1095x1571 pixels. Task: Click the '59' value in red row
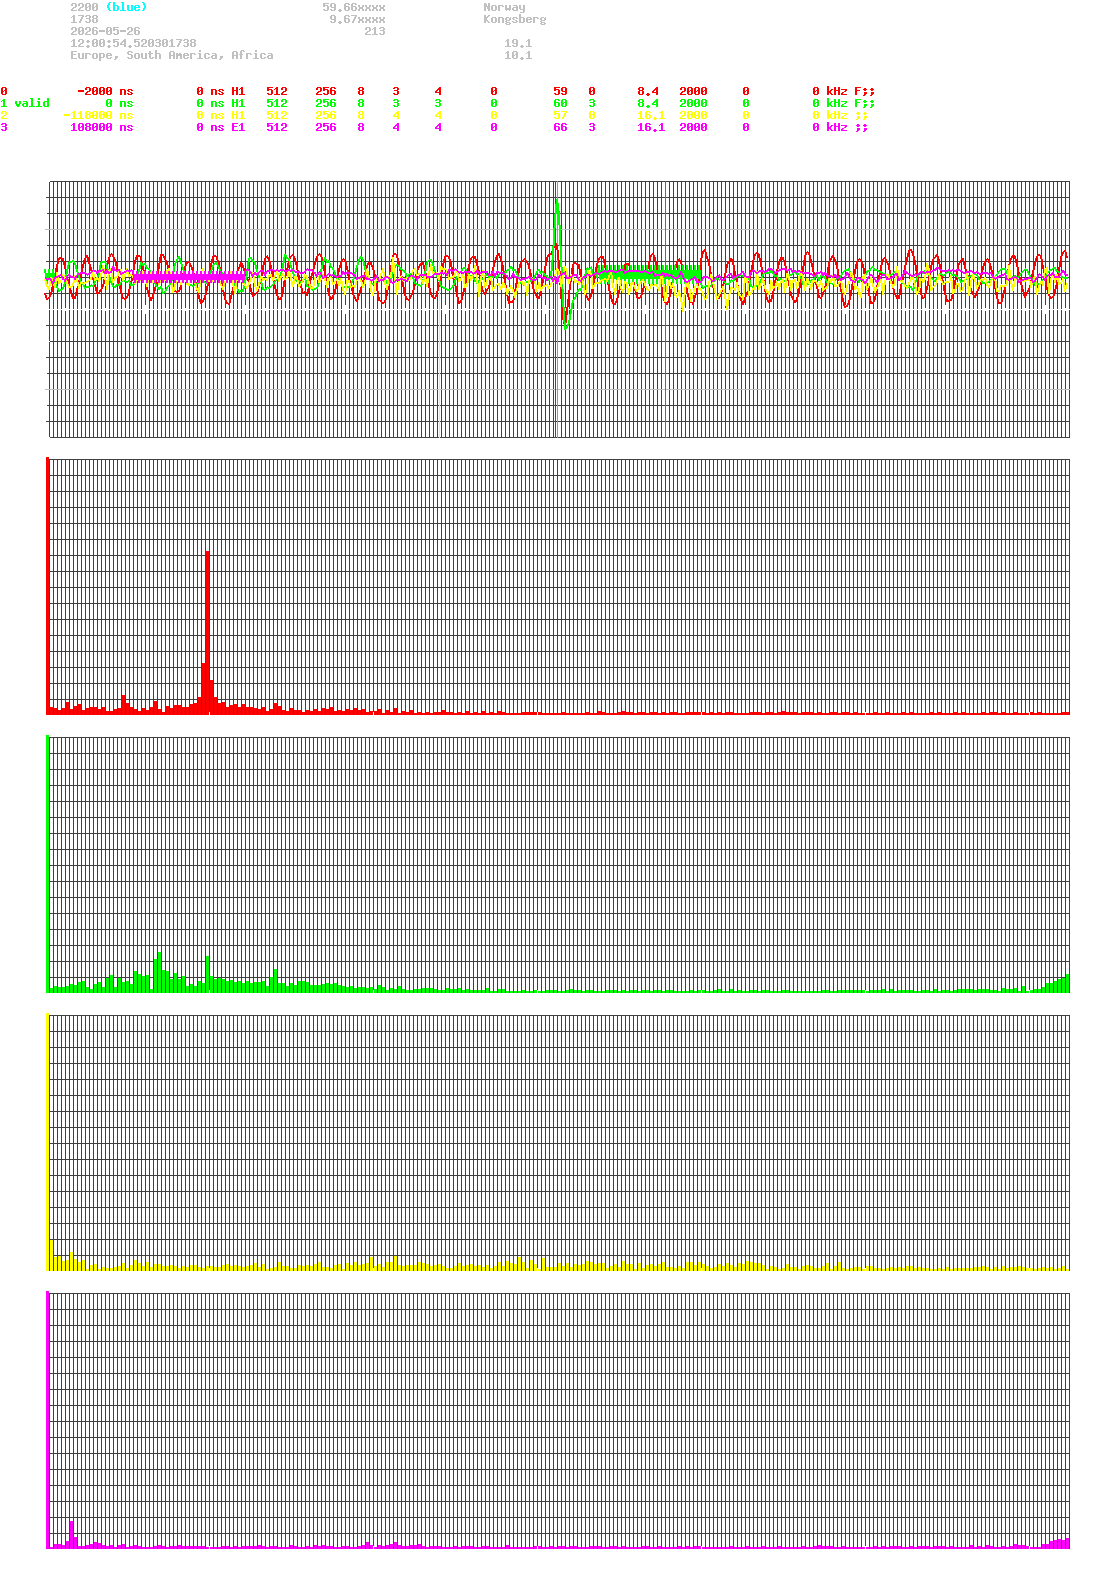pyautogui.click(x=560, y=91)
